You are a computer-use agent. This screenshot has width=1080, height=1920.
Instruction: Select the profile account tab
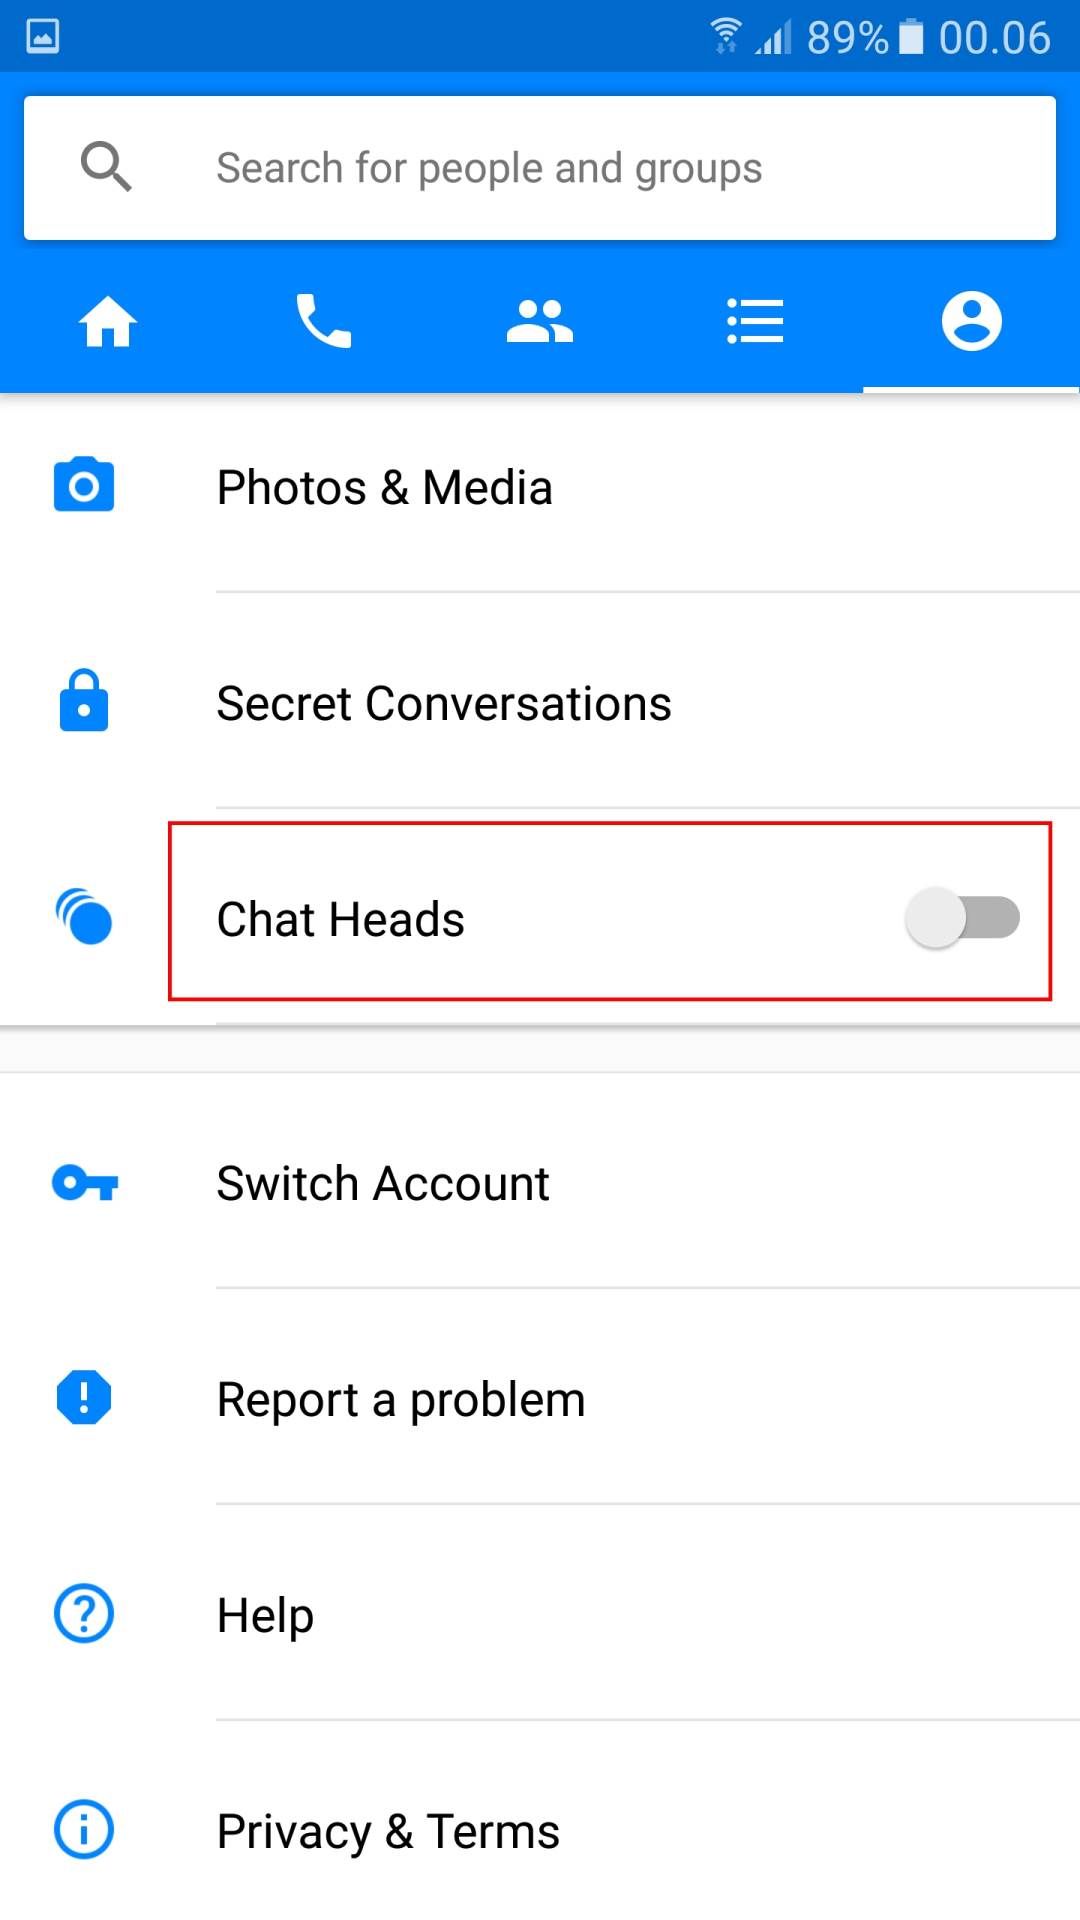tap(971, 321)
